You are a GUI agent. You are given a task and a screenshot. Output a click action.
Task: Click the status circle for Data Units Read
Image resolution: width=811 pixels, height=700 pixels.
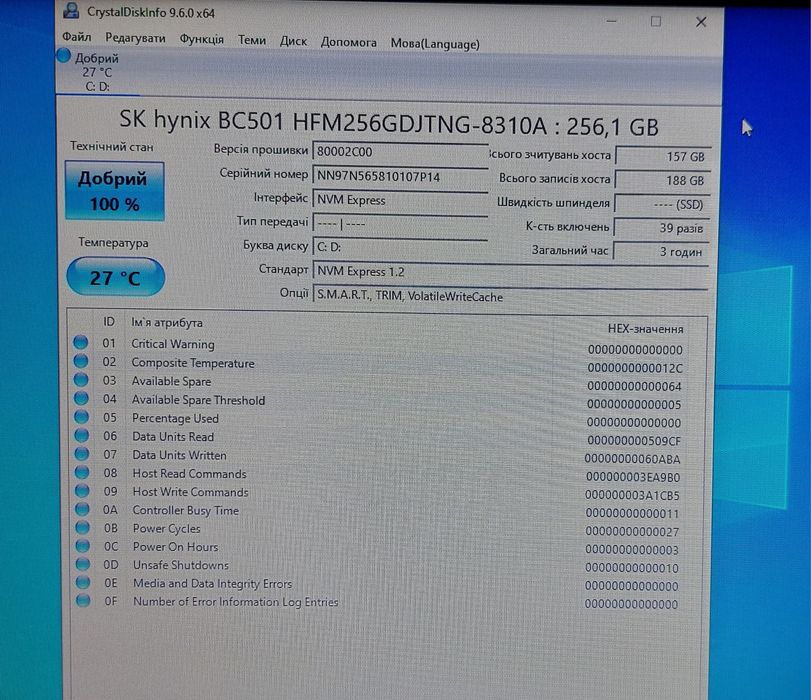82,435
